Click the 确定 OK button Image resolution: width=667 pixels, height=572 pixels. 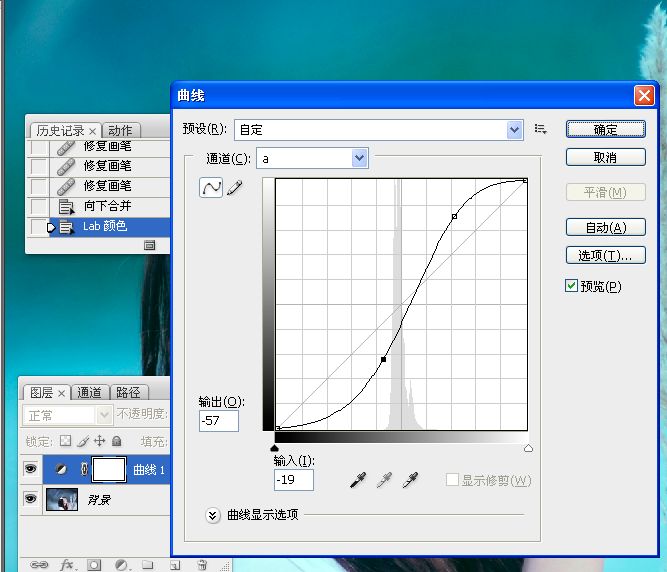(x=605, y=129)
